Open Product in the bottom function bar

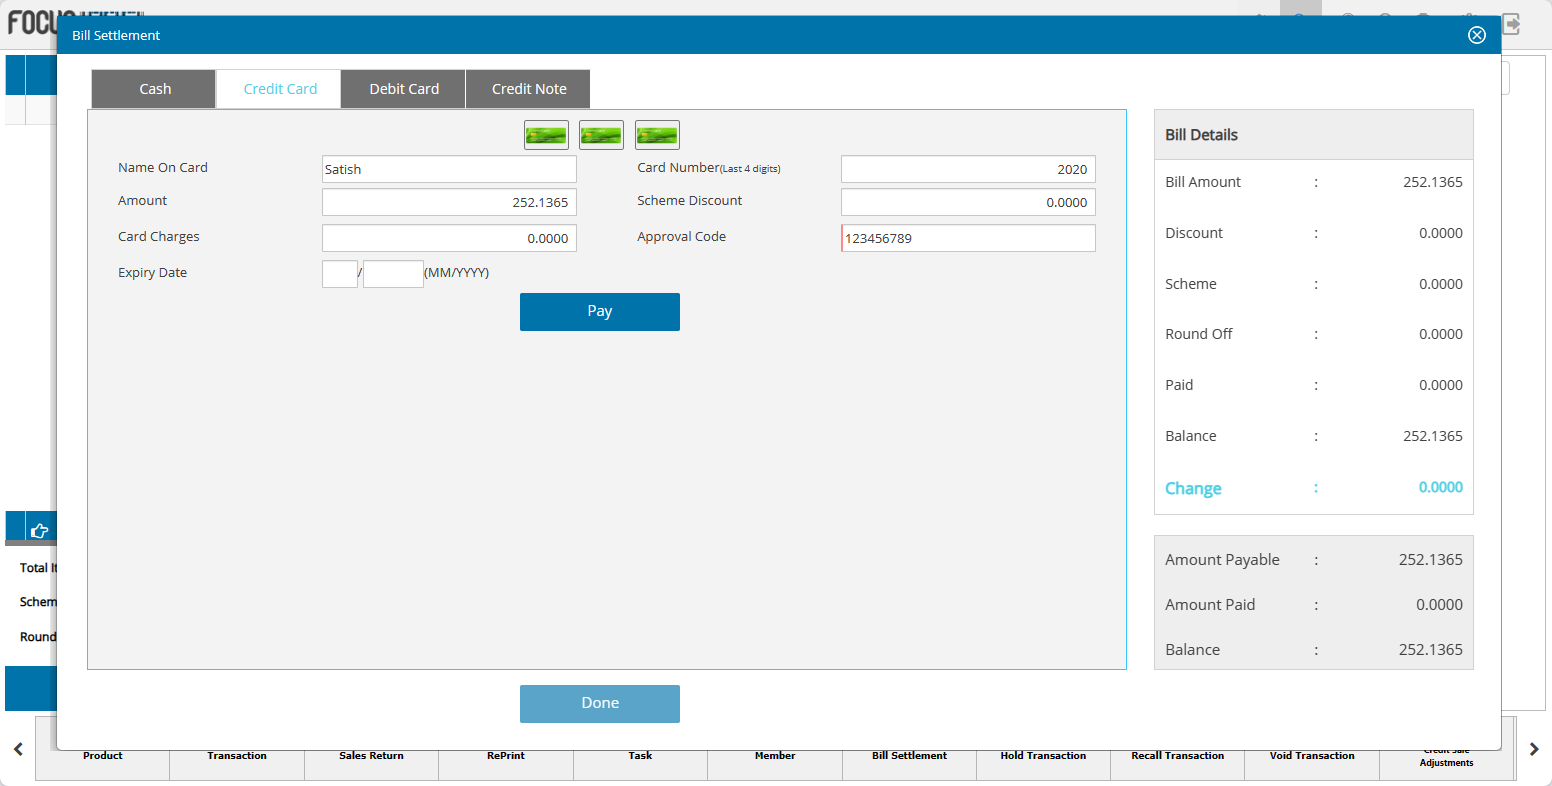tap(103, 756)
